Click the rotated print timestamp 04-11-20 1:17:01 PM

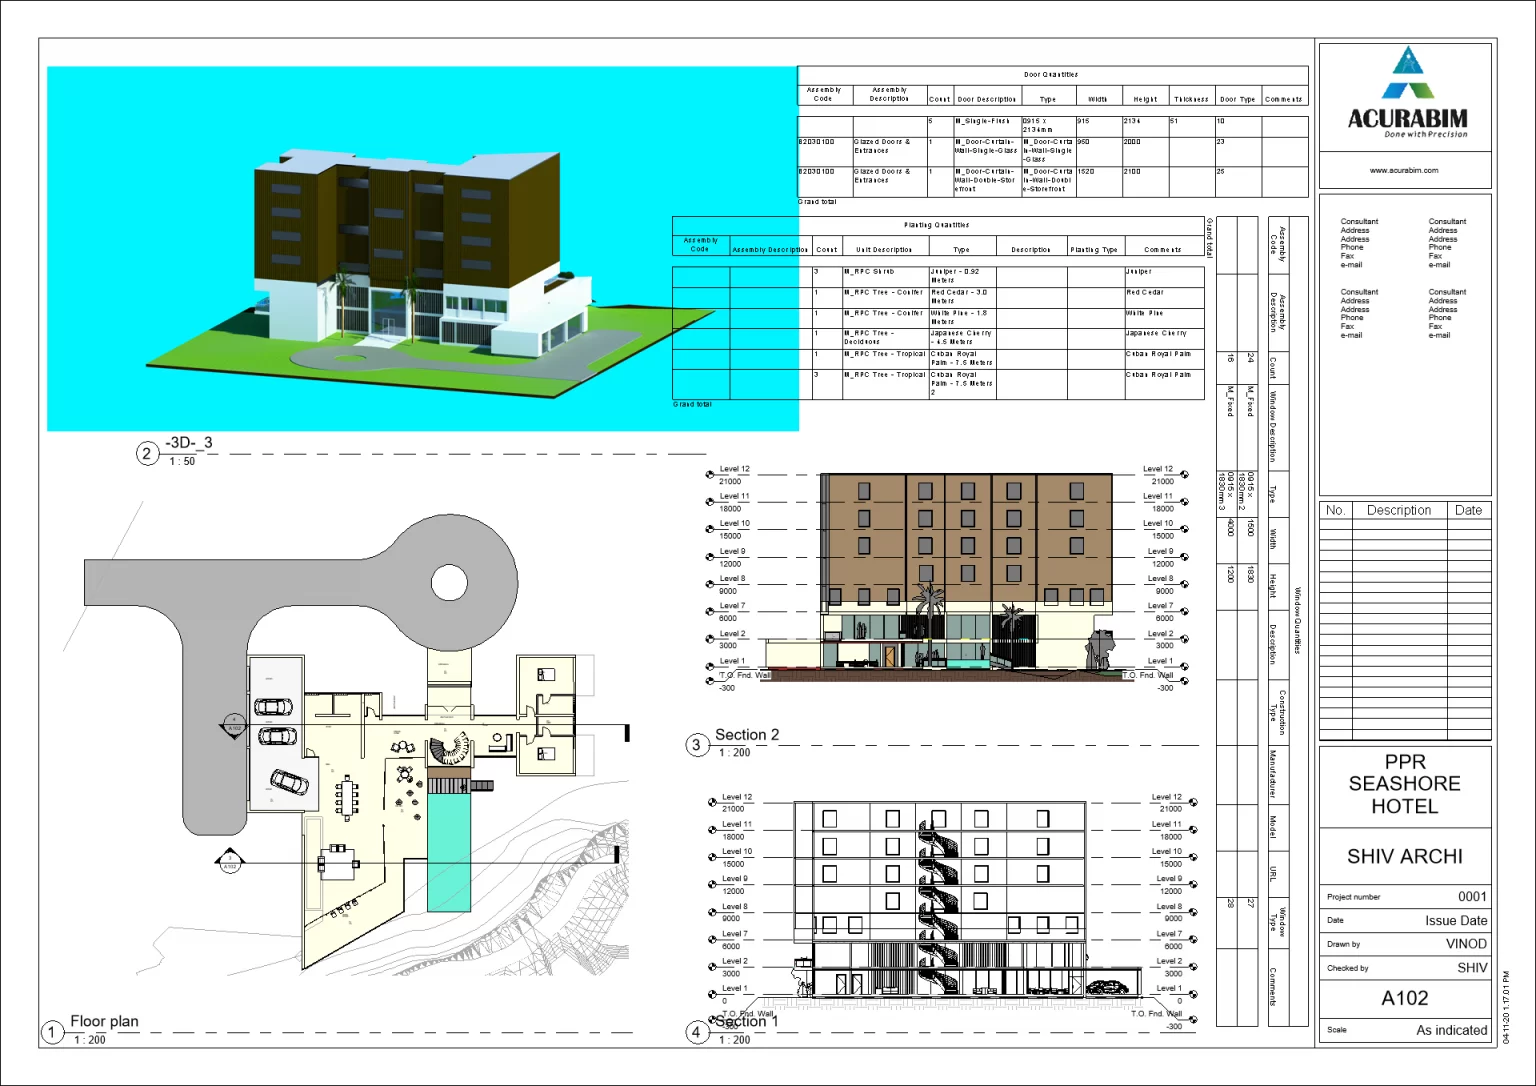point(1506,1008)
